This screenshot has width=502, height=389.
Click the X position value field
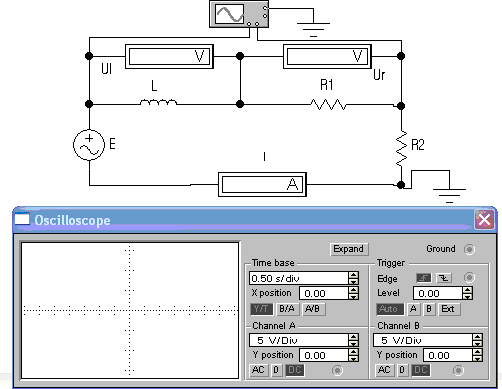(x=324, y=293)
